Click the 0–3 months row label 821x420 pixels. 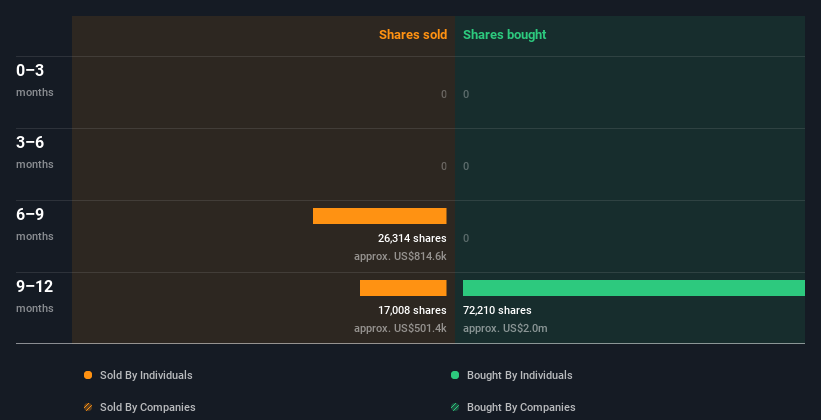pyautogui.click(x=35, y=80)
